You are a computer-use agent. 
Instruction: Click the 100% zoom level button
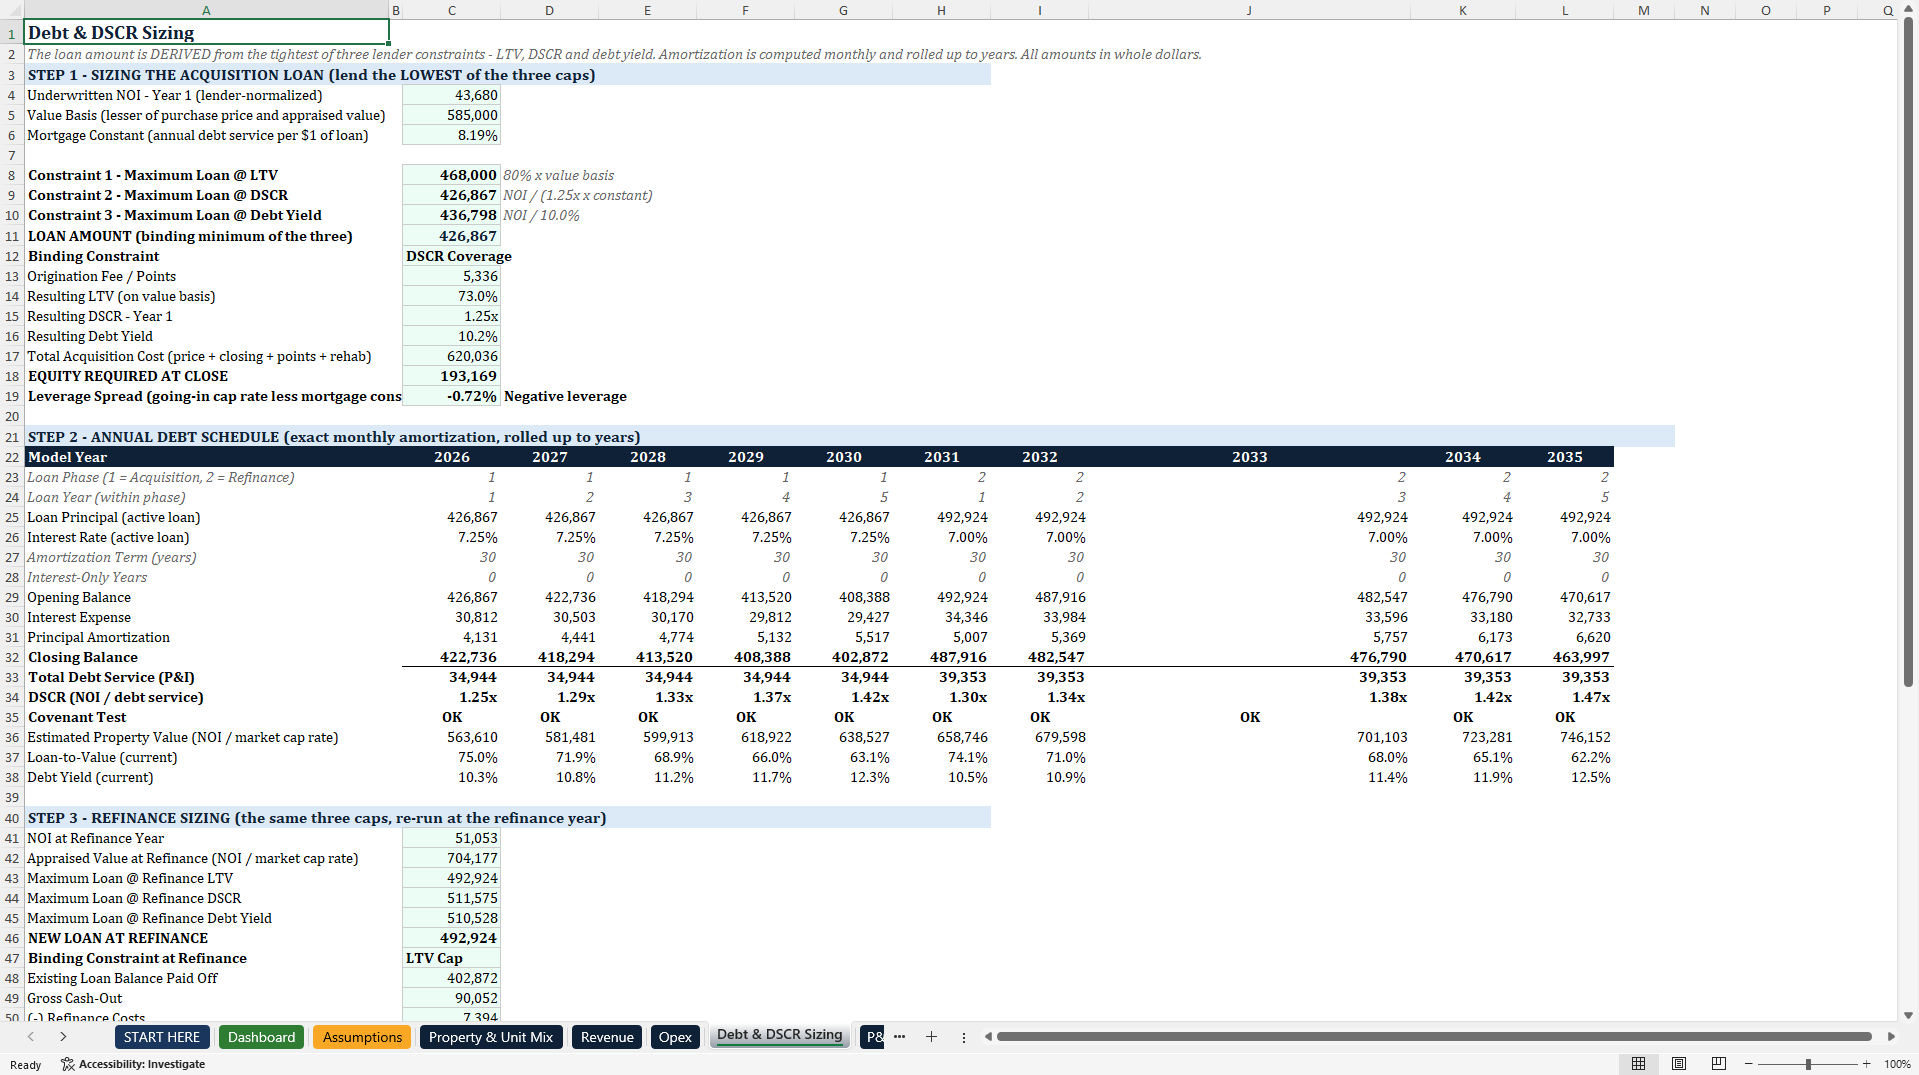[x=1897, y=1064]
